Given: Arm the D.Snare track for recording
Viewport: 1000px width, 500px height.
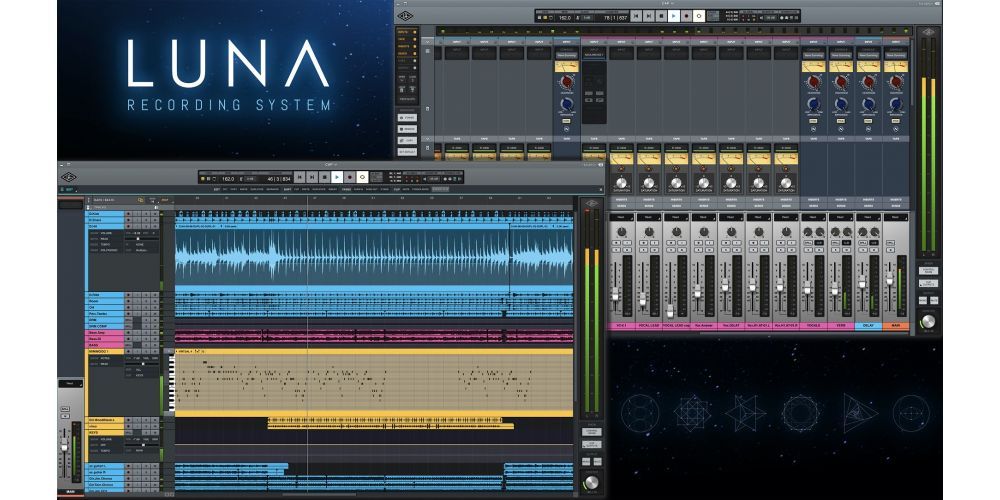Looking at the screenshot, I should pyautogui.click(x=128, y=220).
